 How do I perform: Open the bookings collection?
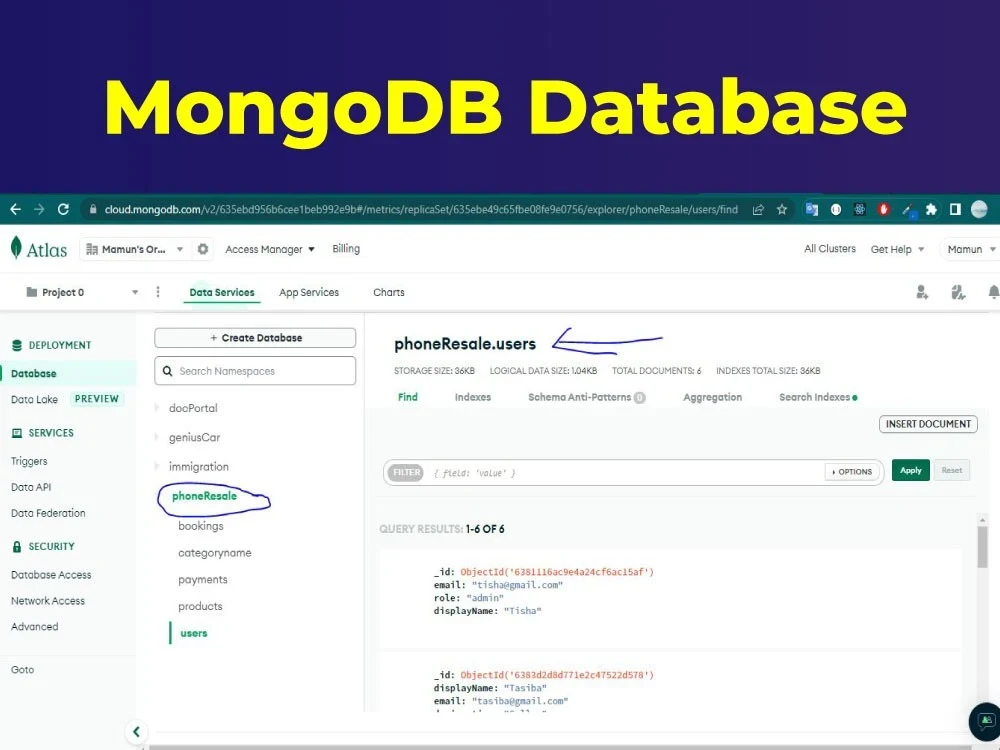tap(201, 526)
